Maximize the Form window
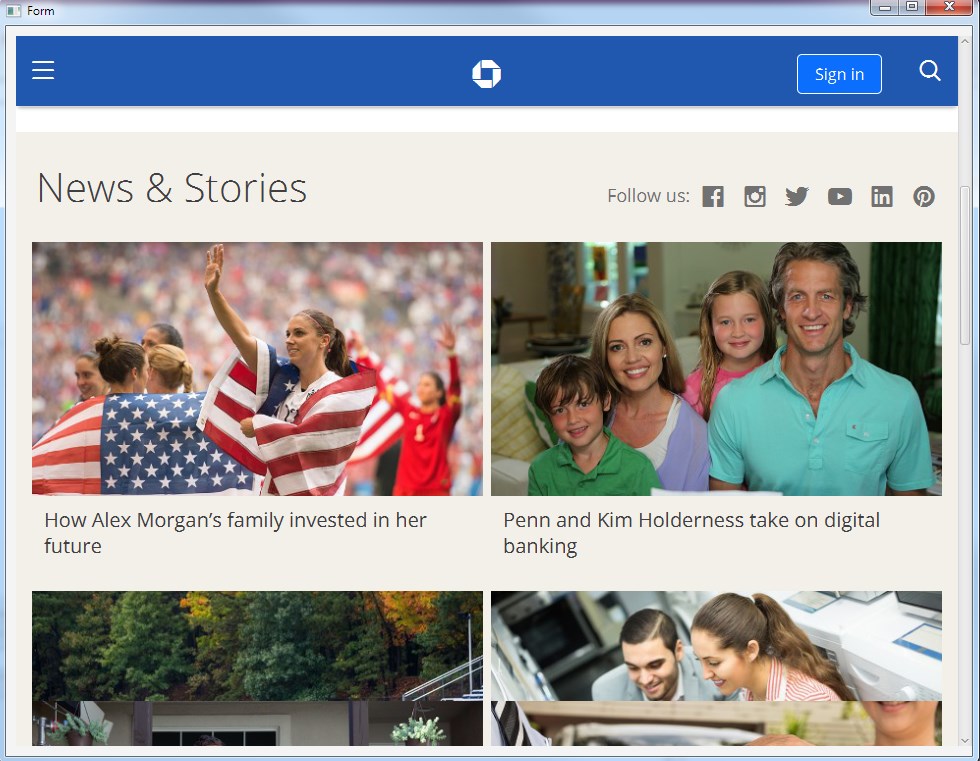 tap(912, 7)
